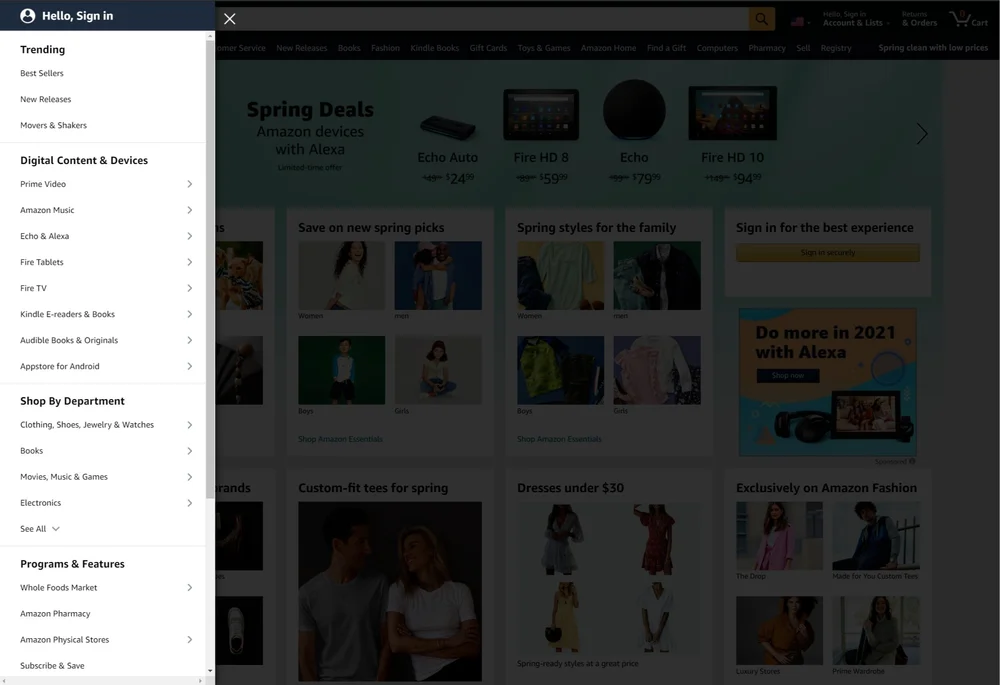Click Toys & Games in the navigation bar
This screenshot has height=685, width=1000.
544,48
